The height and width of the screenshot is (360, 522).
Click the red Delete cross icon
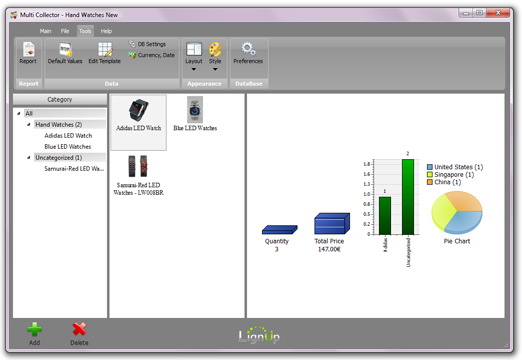[x=79, y=329]
